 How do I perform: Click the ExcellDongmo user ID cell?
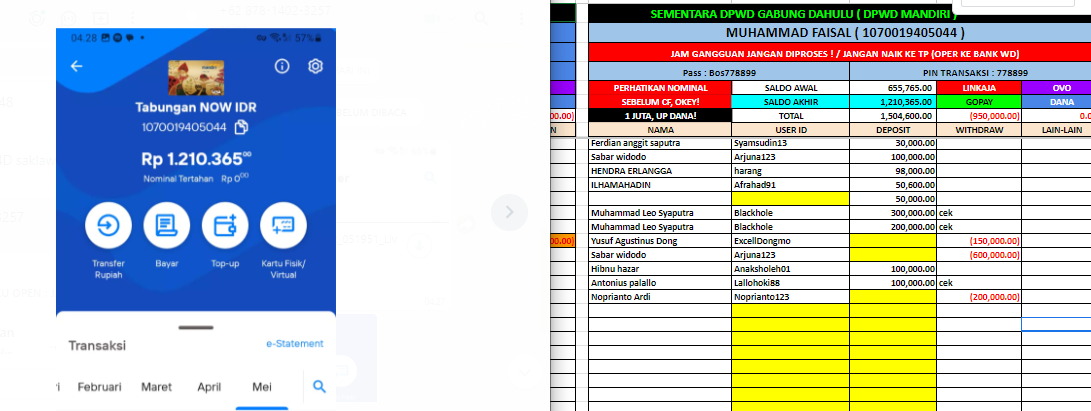(x=790, y=241)
